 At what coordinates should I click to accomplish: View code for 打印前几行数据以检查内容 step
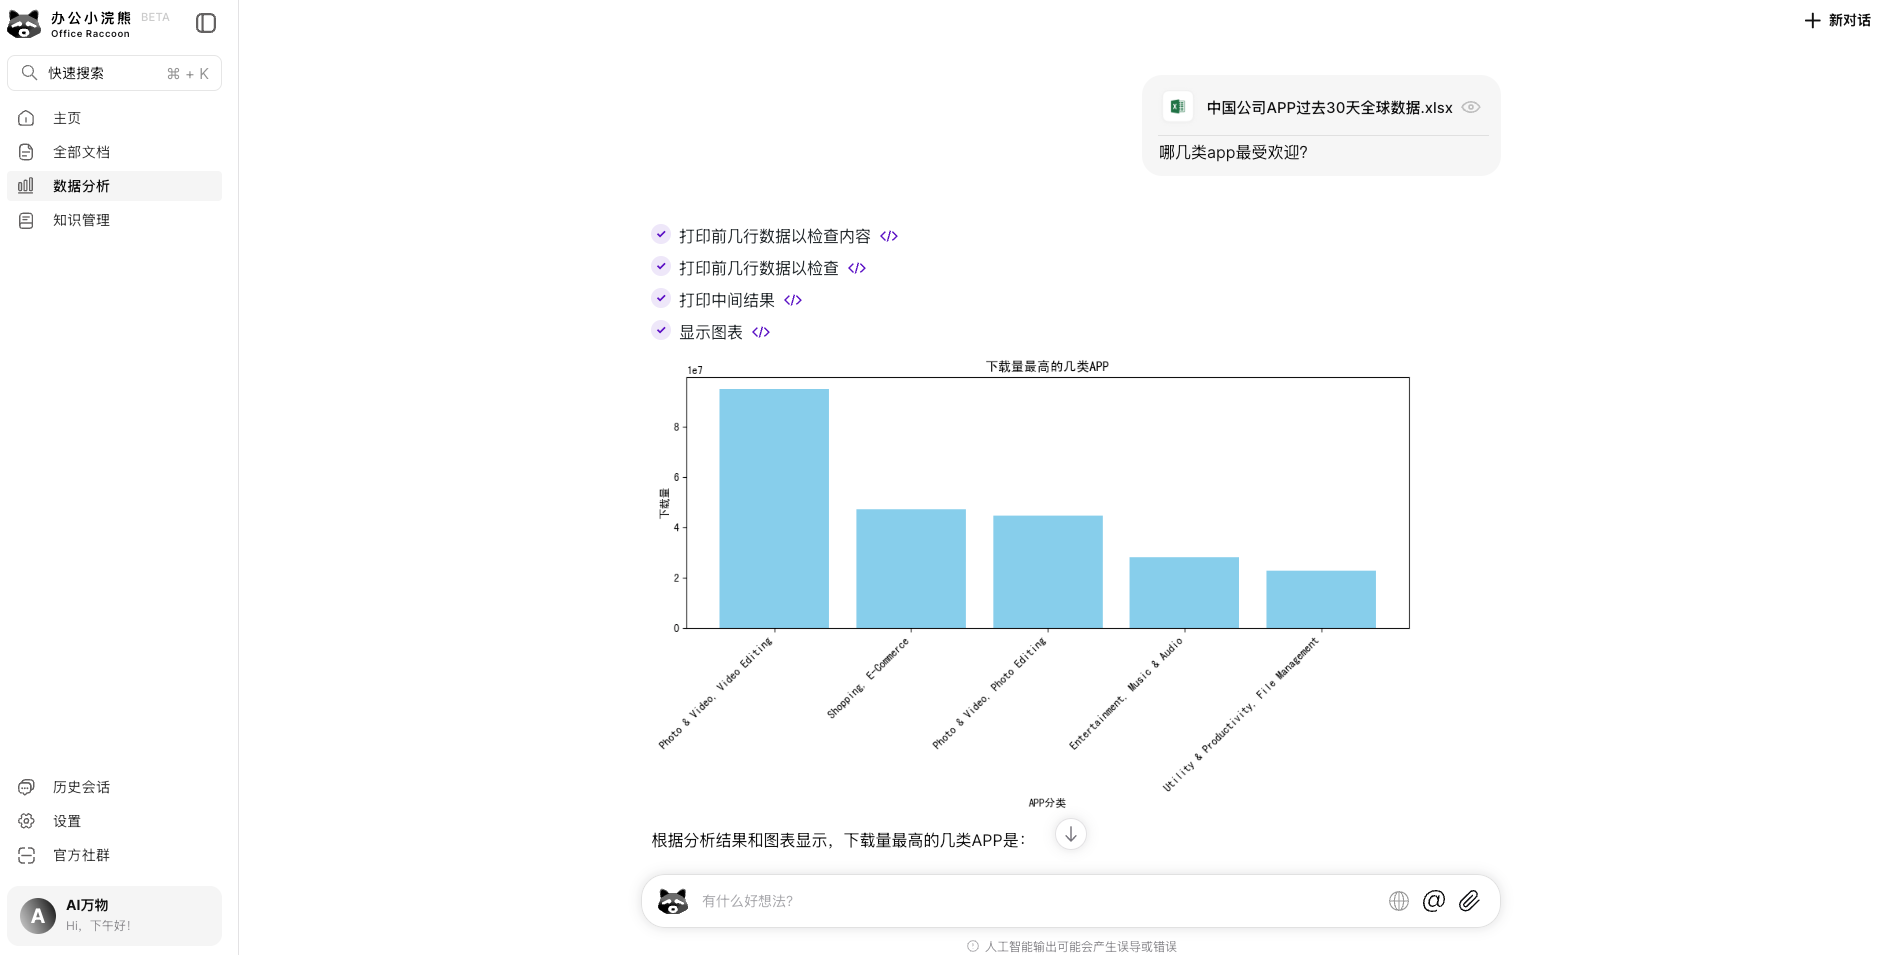889,236
